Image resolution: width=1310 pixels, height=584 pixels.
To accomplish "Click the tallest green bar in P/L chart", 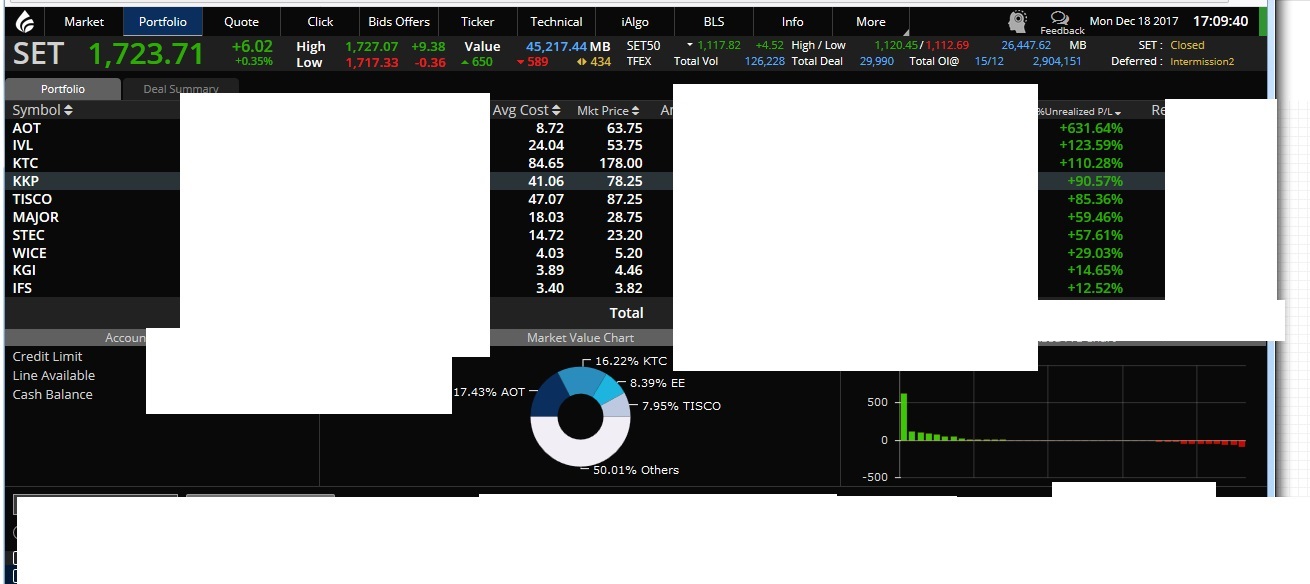I will click(x=903, y=416).
